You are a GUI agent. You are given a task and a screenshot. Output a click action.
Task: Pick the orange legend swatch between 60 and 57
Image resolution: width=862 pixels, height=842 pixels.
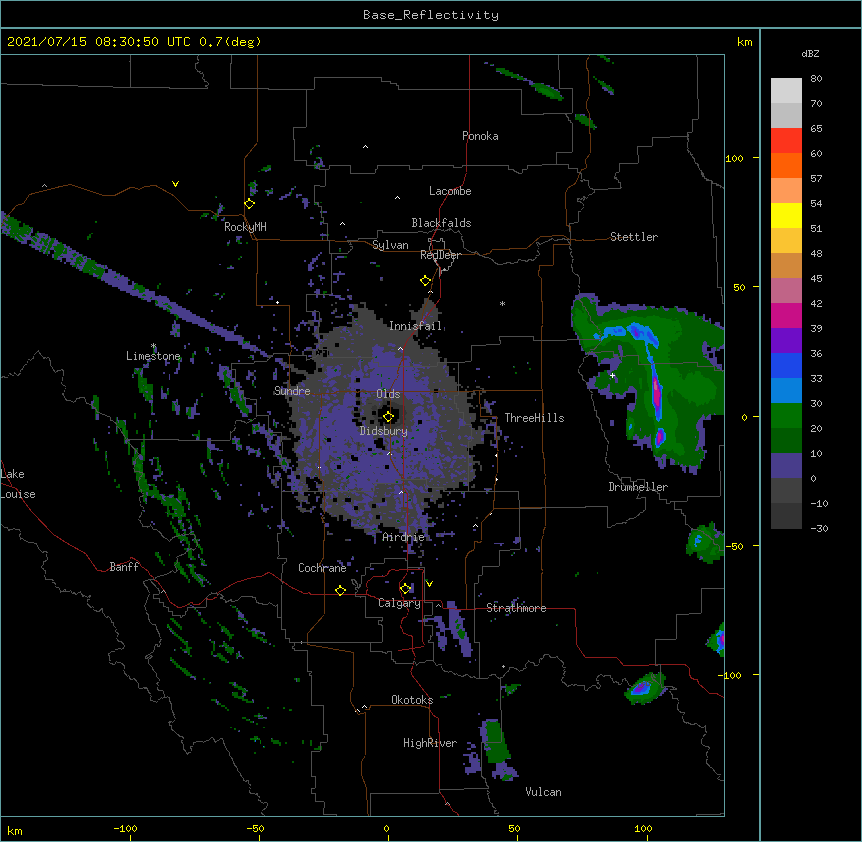[x=786, y=166]
